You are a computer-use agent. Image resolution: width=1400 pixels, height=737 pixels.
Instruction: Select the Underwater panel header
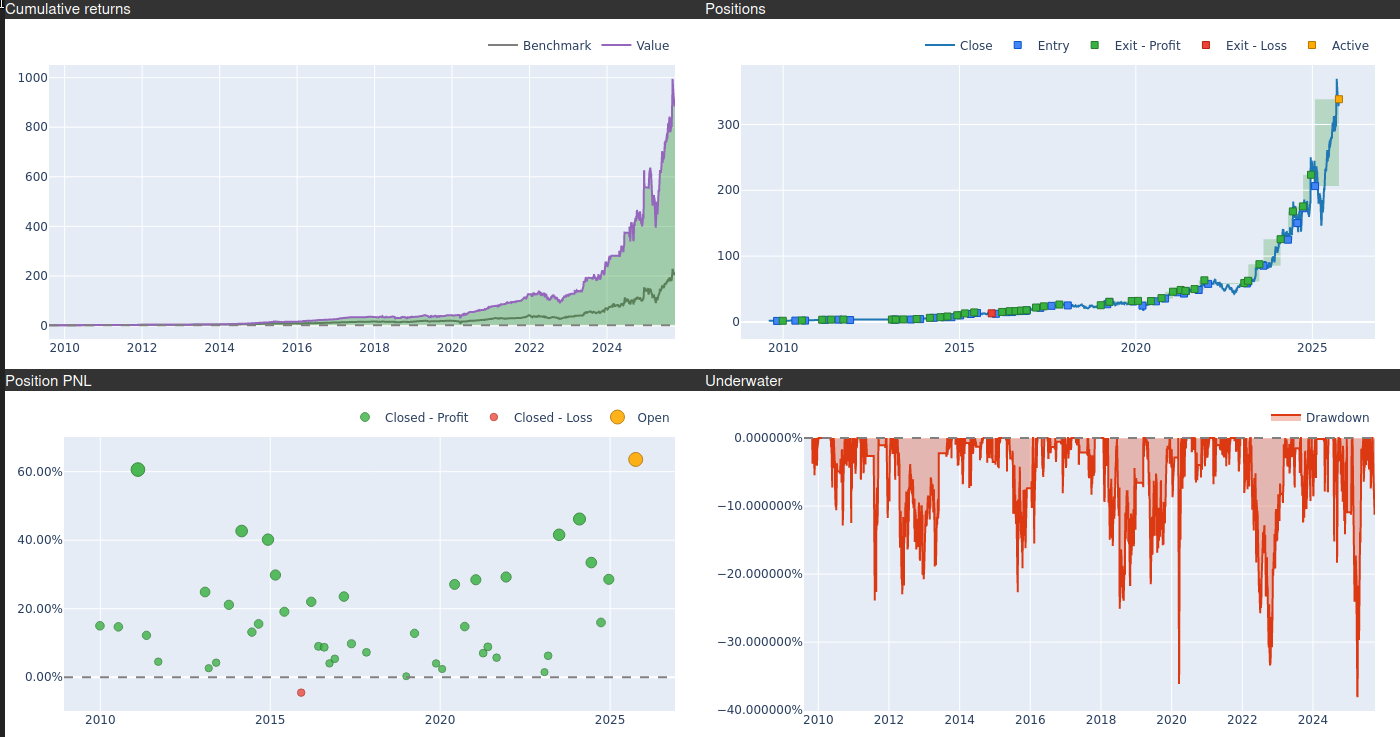click(744, 381)
